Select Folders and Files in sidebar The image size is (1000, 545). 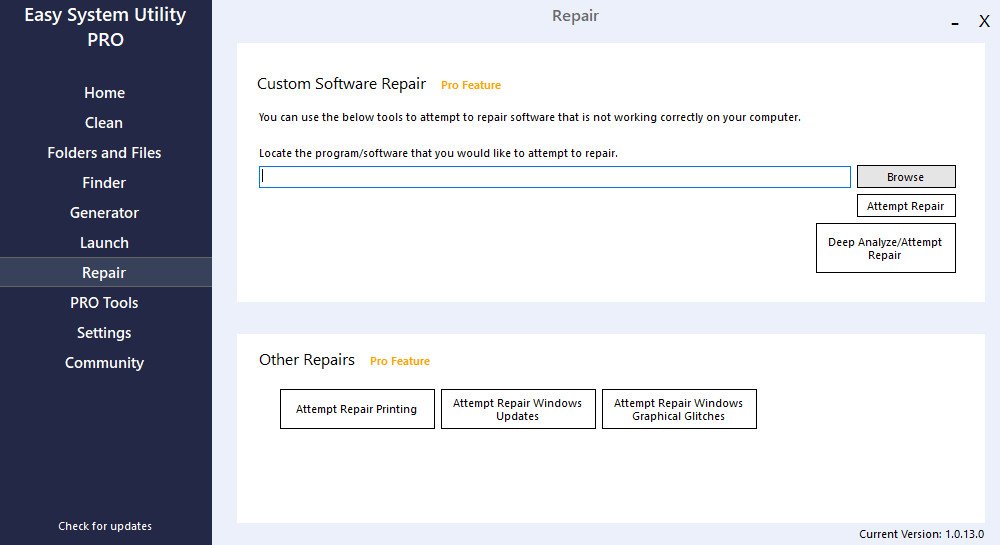[x=104, y=153]
